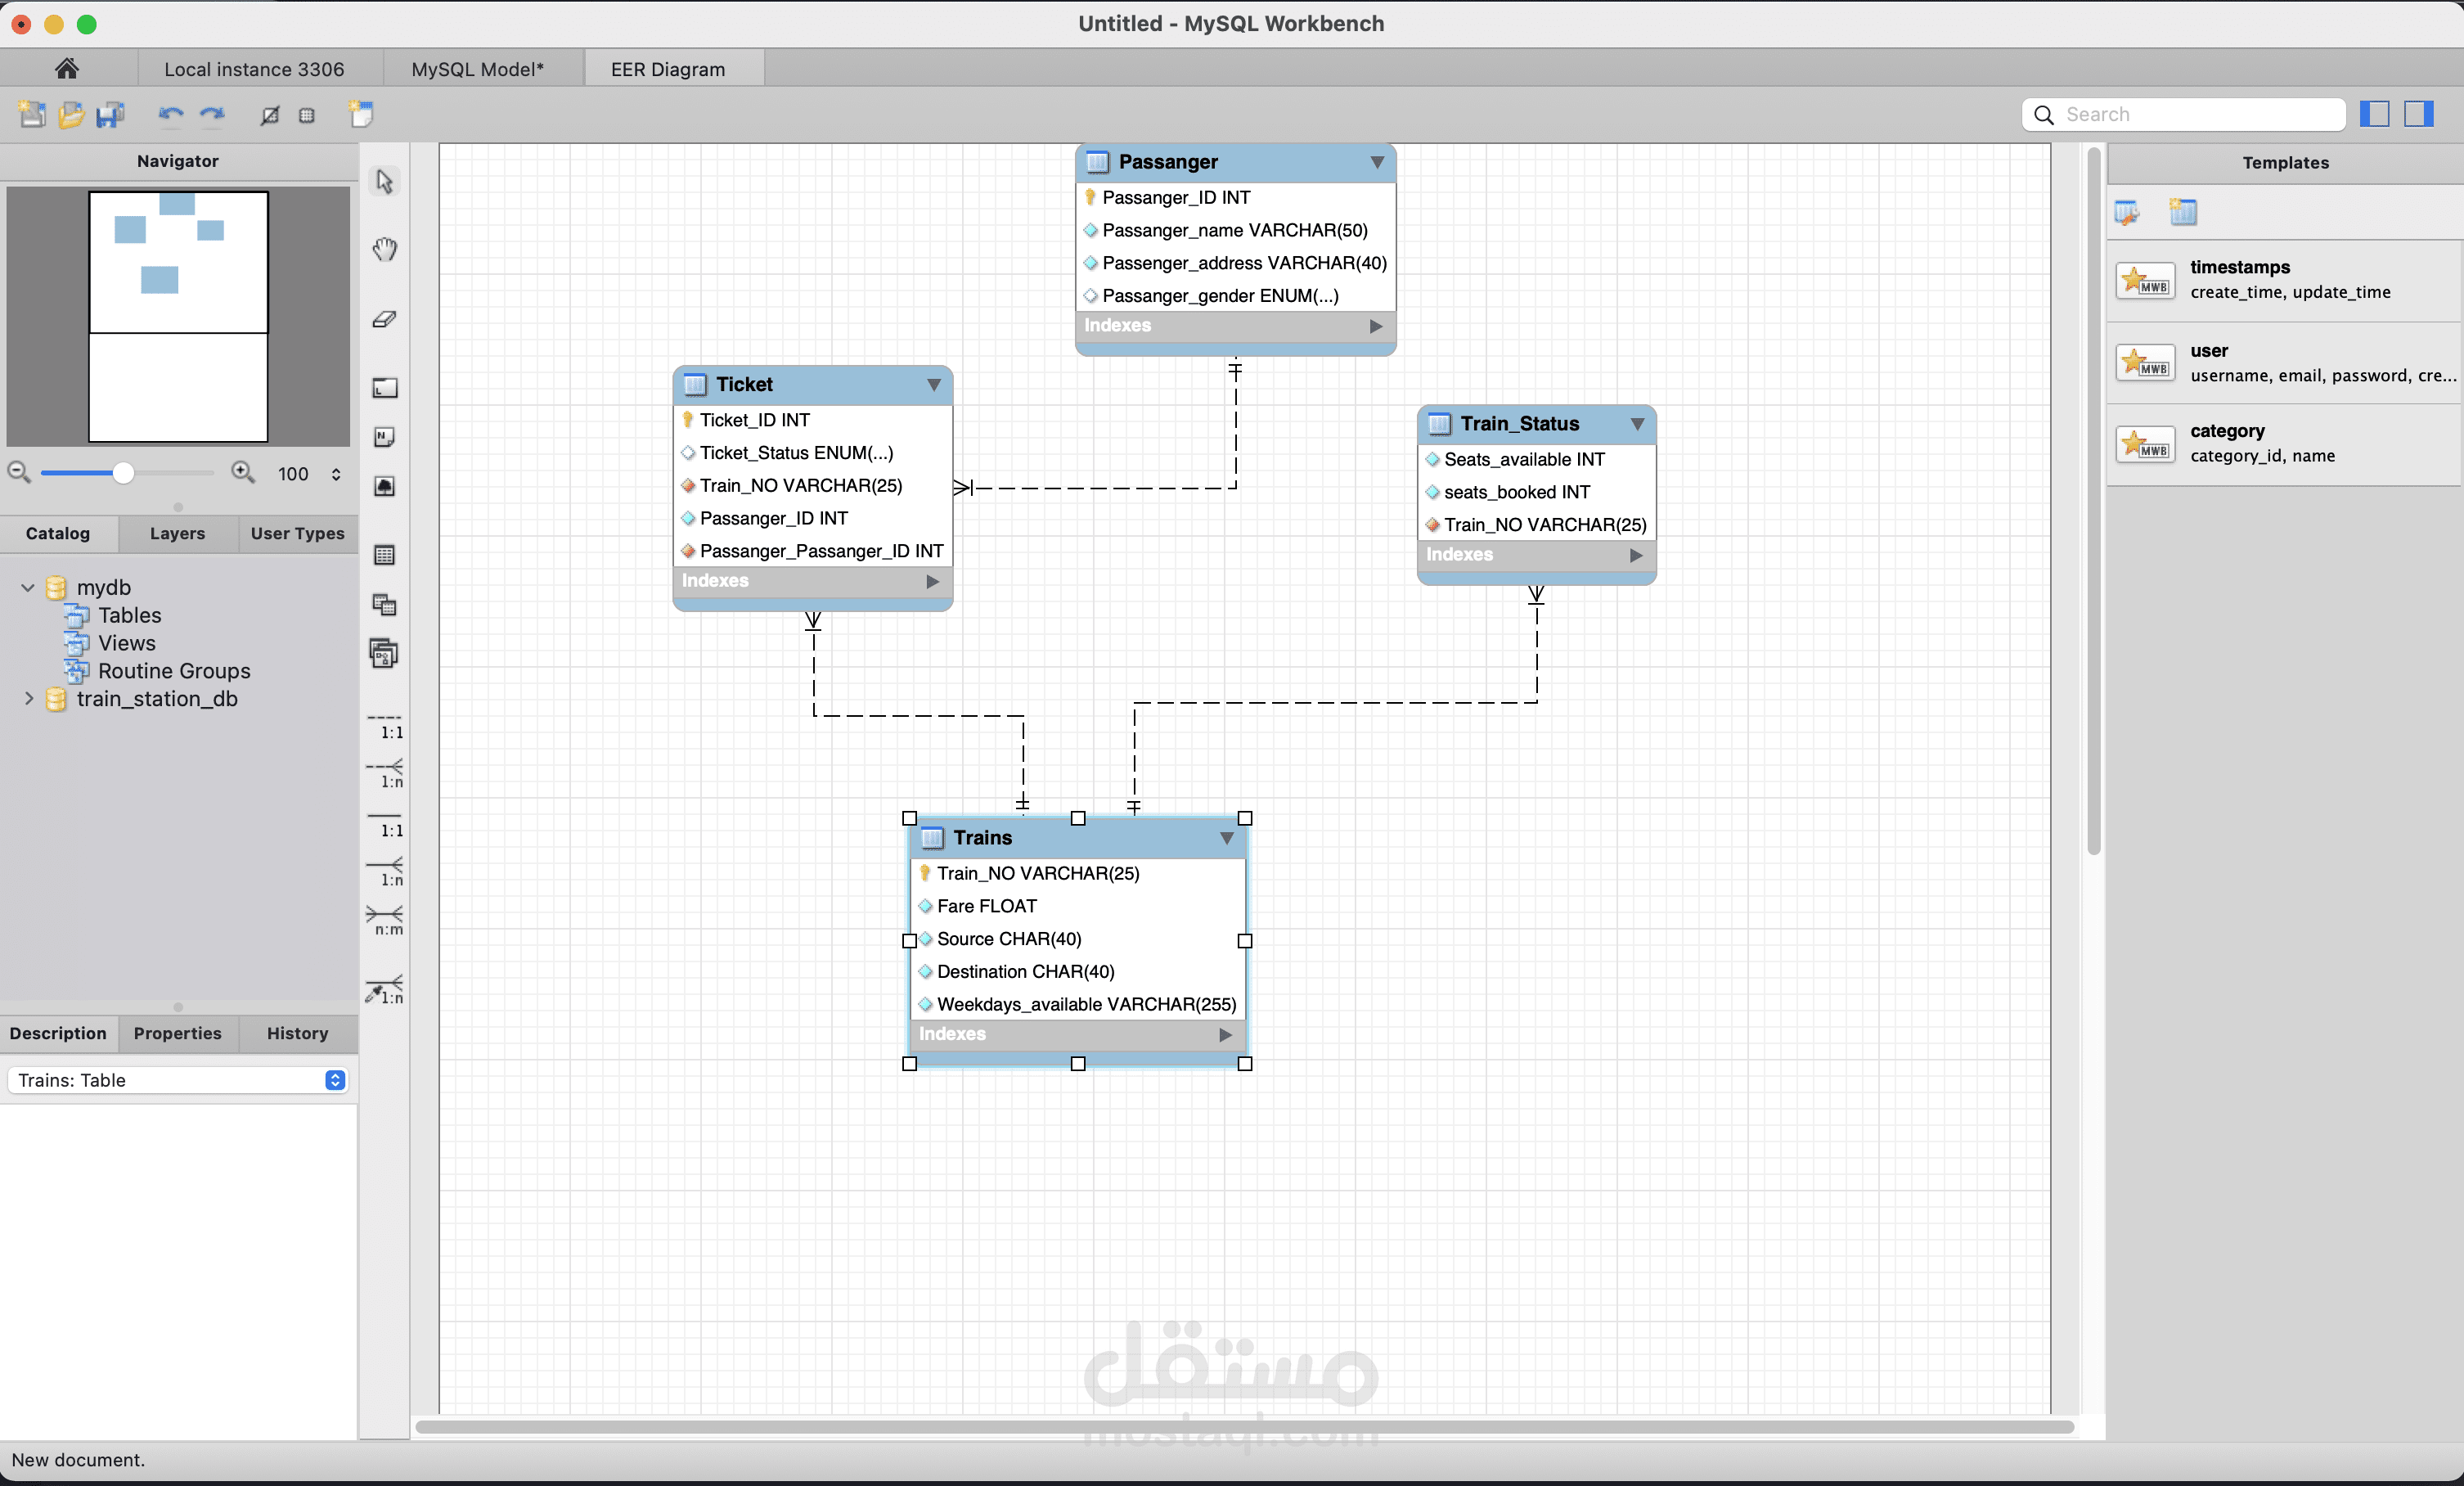Toggle grid display in the toolbar
This screenshot has height=1486, width=2464.
pos(307,115)
